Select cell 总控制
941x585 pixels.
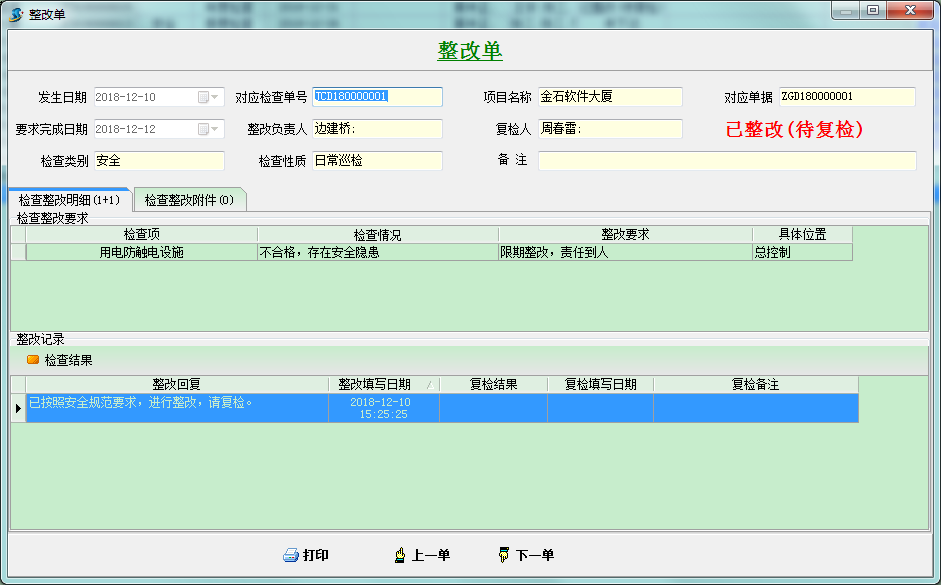pyautogui.click(x=802, y=252)
